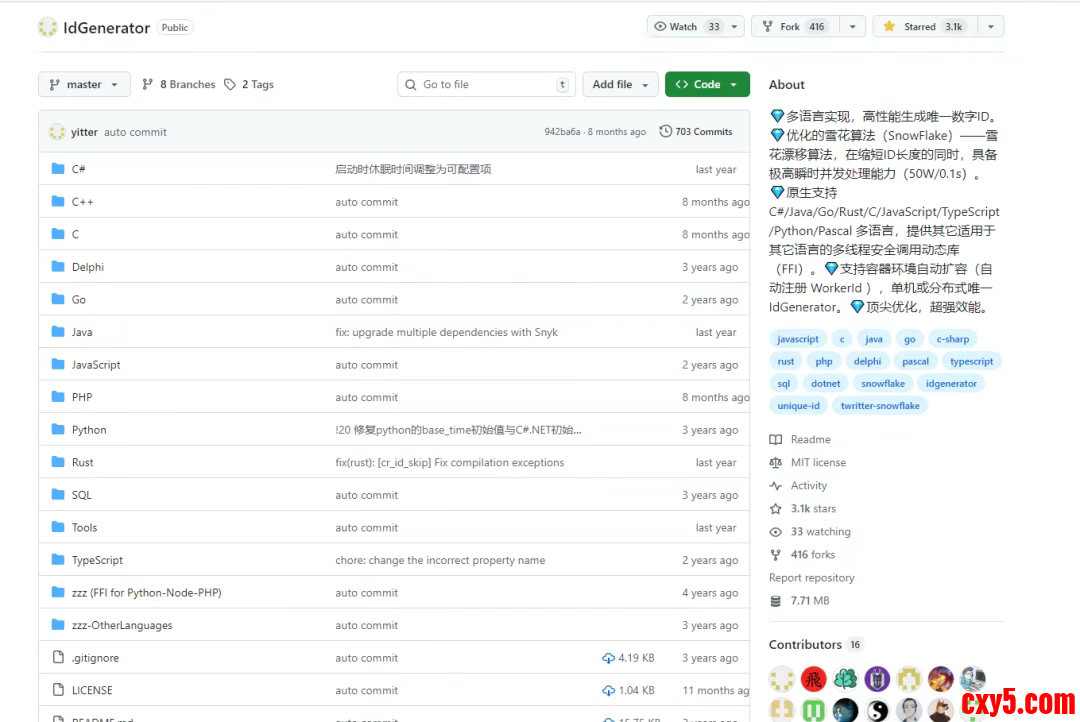
Task: Open the TypeScript folder
Action: point(97,561)
